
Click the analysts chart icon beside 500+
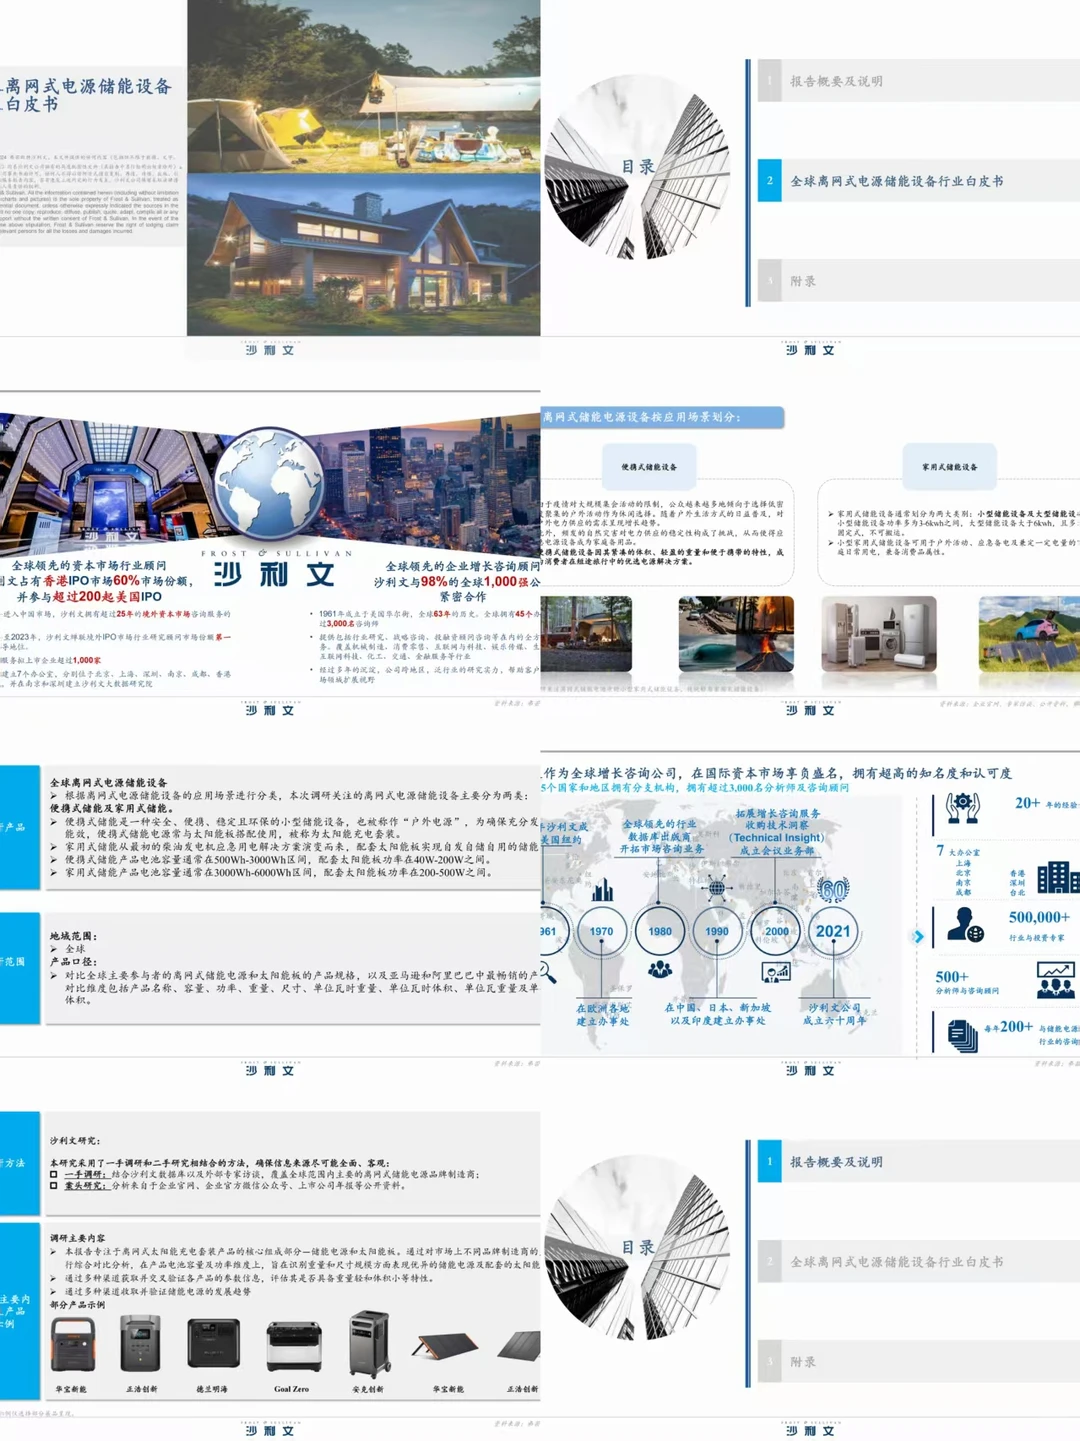coord(1056,980)
